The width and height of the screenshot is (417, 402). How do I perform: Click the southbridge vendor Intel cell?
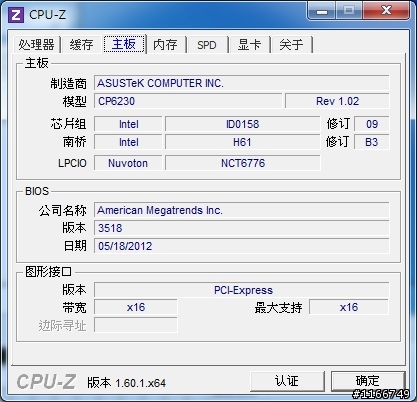click(x=128, y=142)
